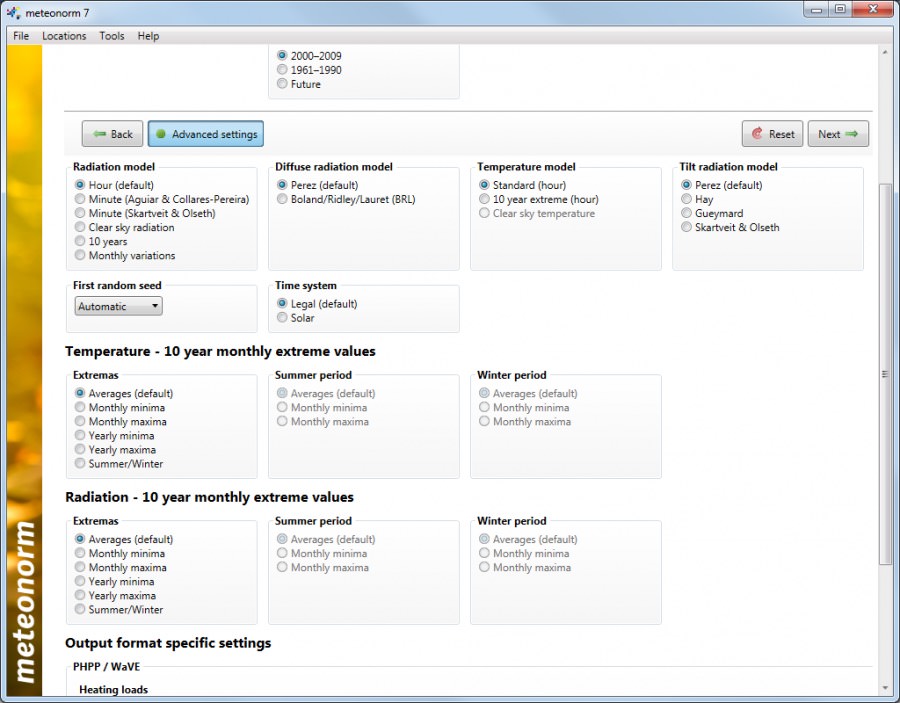The height and width of the screenshot is (703, 900).
Task: Open the Locations menu
Action: [64, 36]
